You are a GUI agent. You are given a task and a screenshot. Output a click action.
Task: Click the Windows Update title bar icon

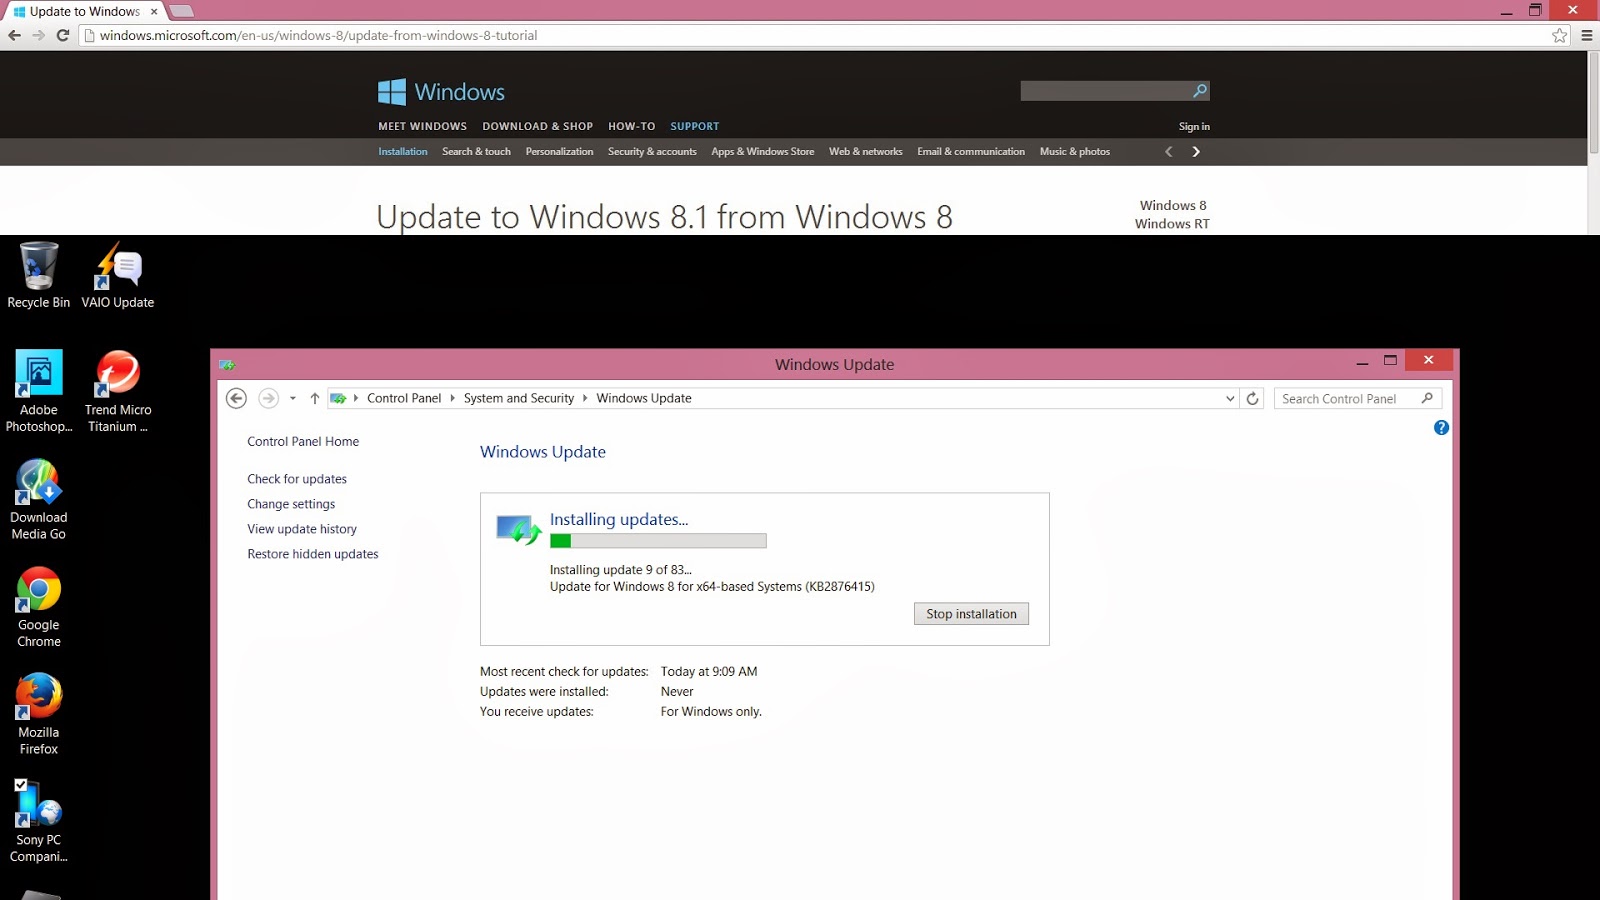pos(227,364)
